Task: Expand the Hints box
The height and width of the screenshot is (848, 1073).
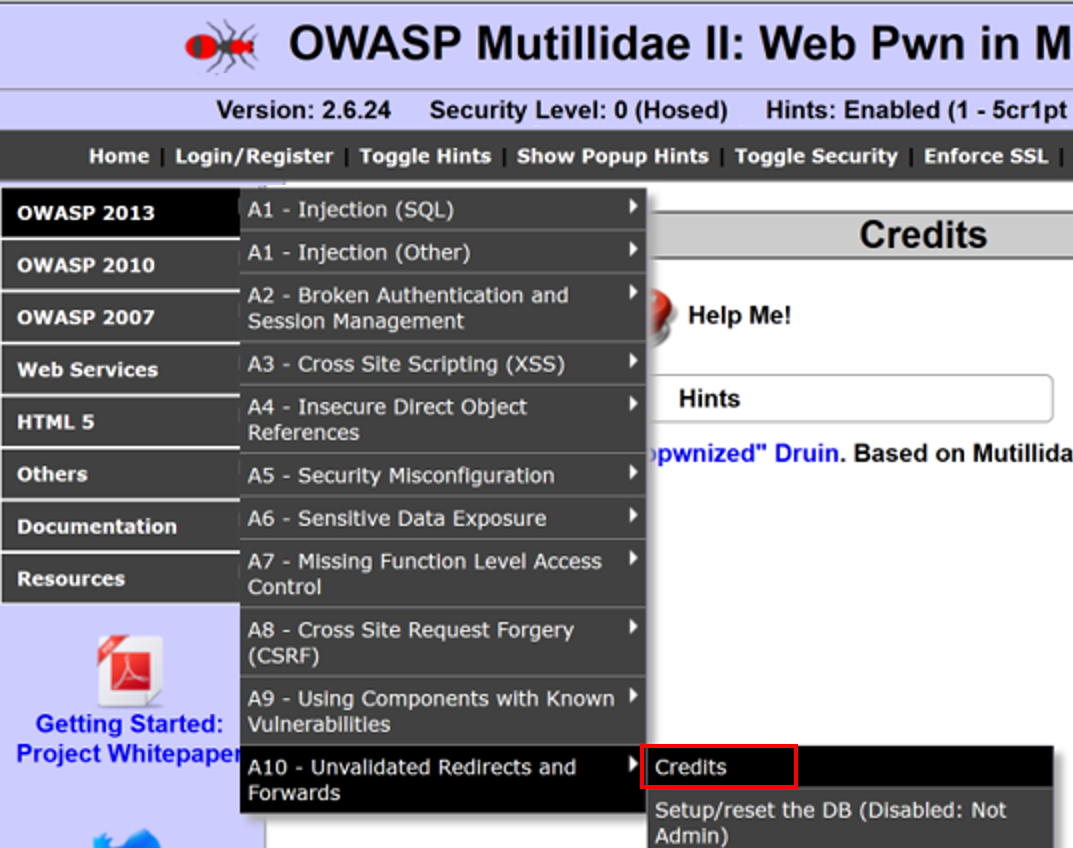Action: pos(850,399)
